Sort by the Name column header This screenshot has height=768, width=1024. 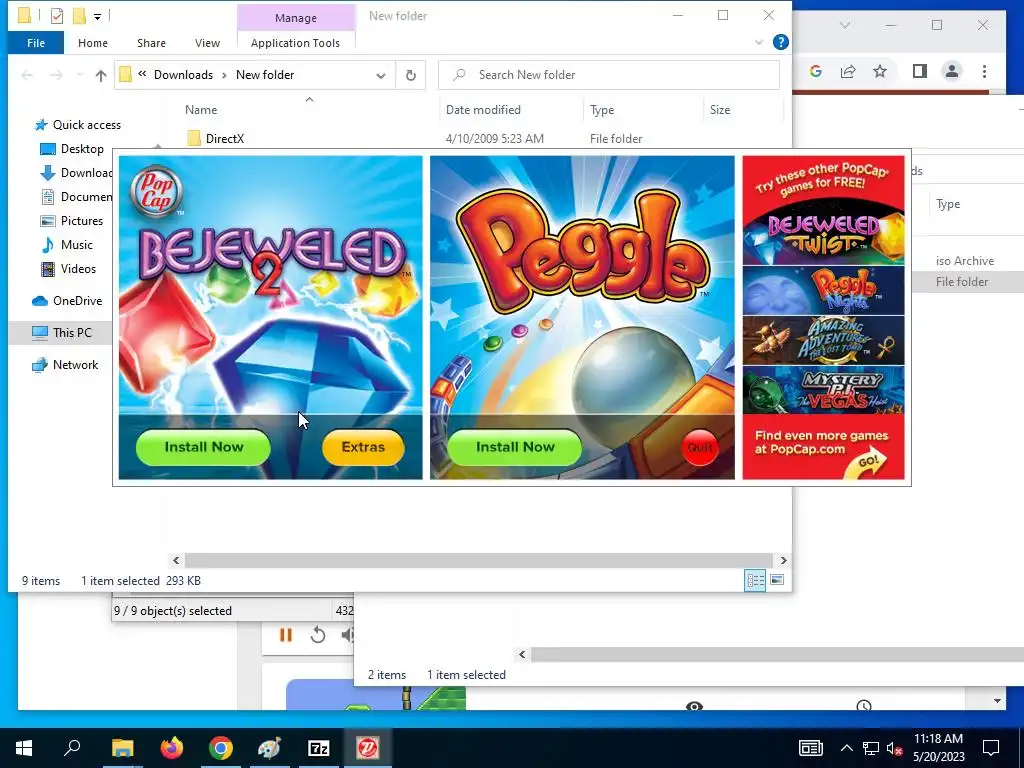coord(200,110)
